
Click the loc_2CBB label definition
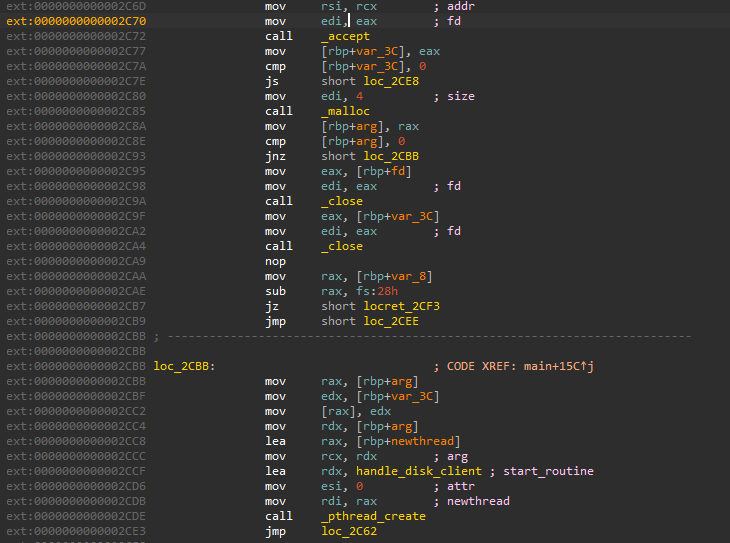184,367
